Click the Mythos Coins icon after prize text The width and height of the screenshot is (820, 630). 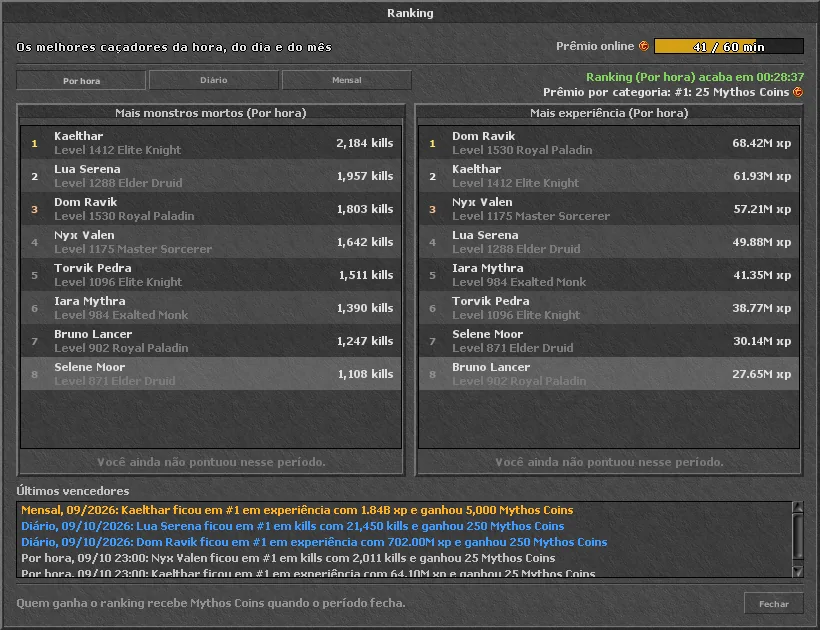[798, 92]
